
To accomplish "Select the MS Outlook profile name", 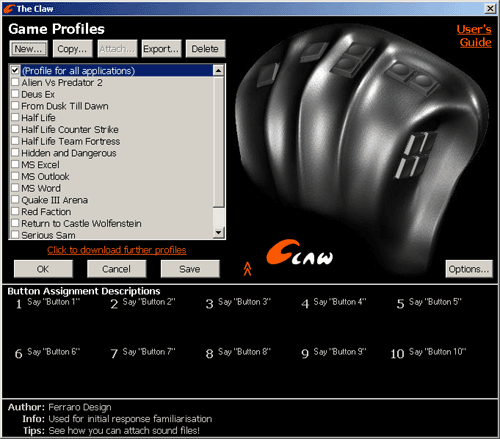I will [x=45, y=176].
